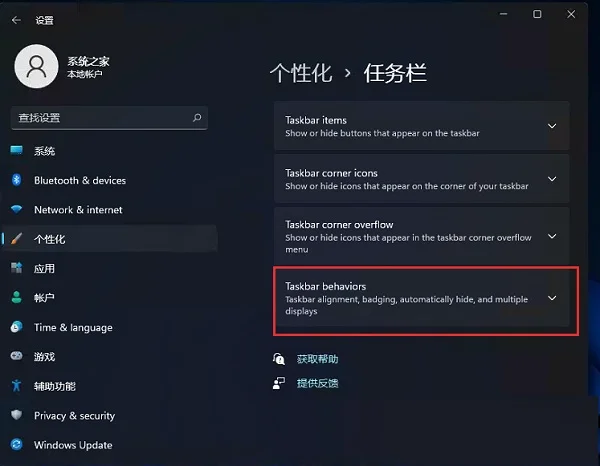Screen dimensions: 600x466
Task: Select the Network & internet wifi icon
Action: point(16,209)
